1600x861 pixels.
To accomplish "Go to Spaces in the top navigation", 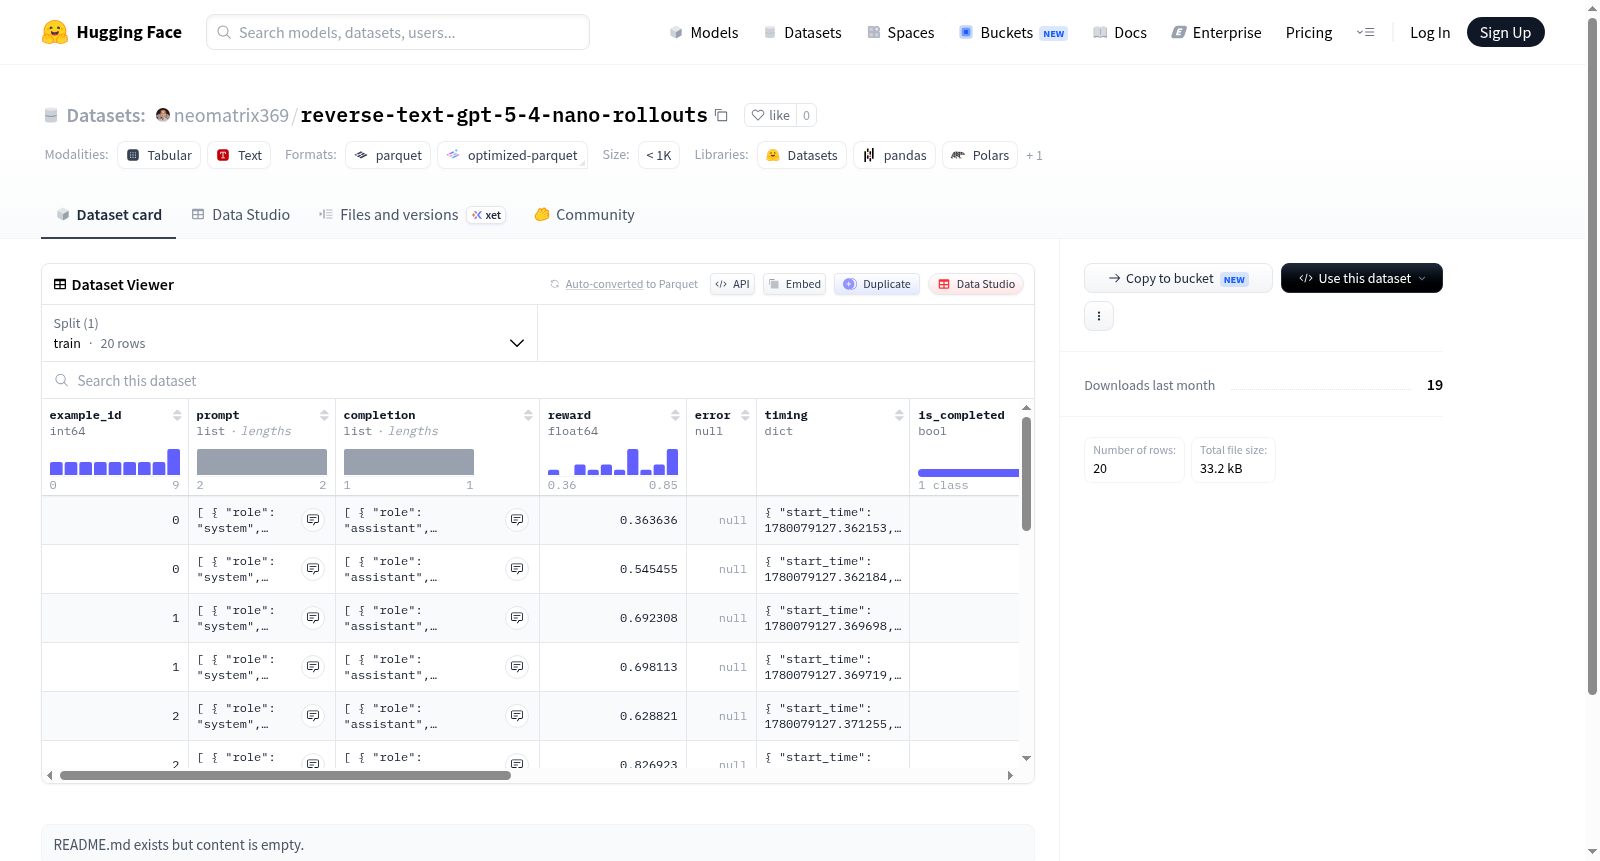I will point(901,33).
